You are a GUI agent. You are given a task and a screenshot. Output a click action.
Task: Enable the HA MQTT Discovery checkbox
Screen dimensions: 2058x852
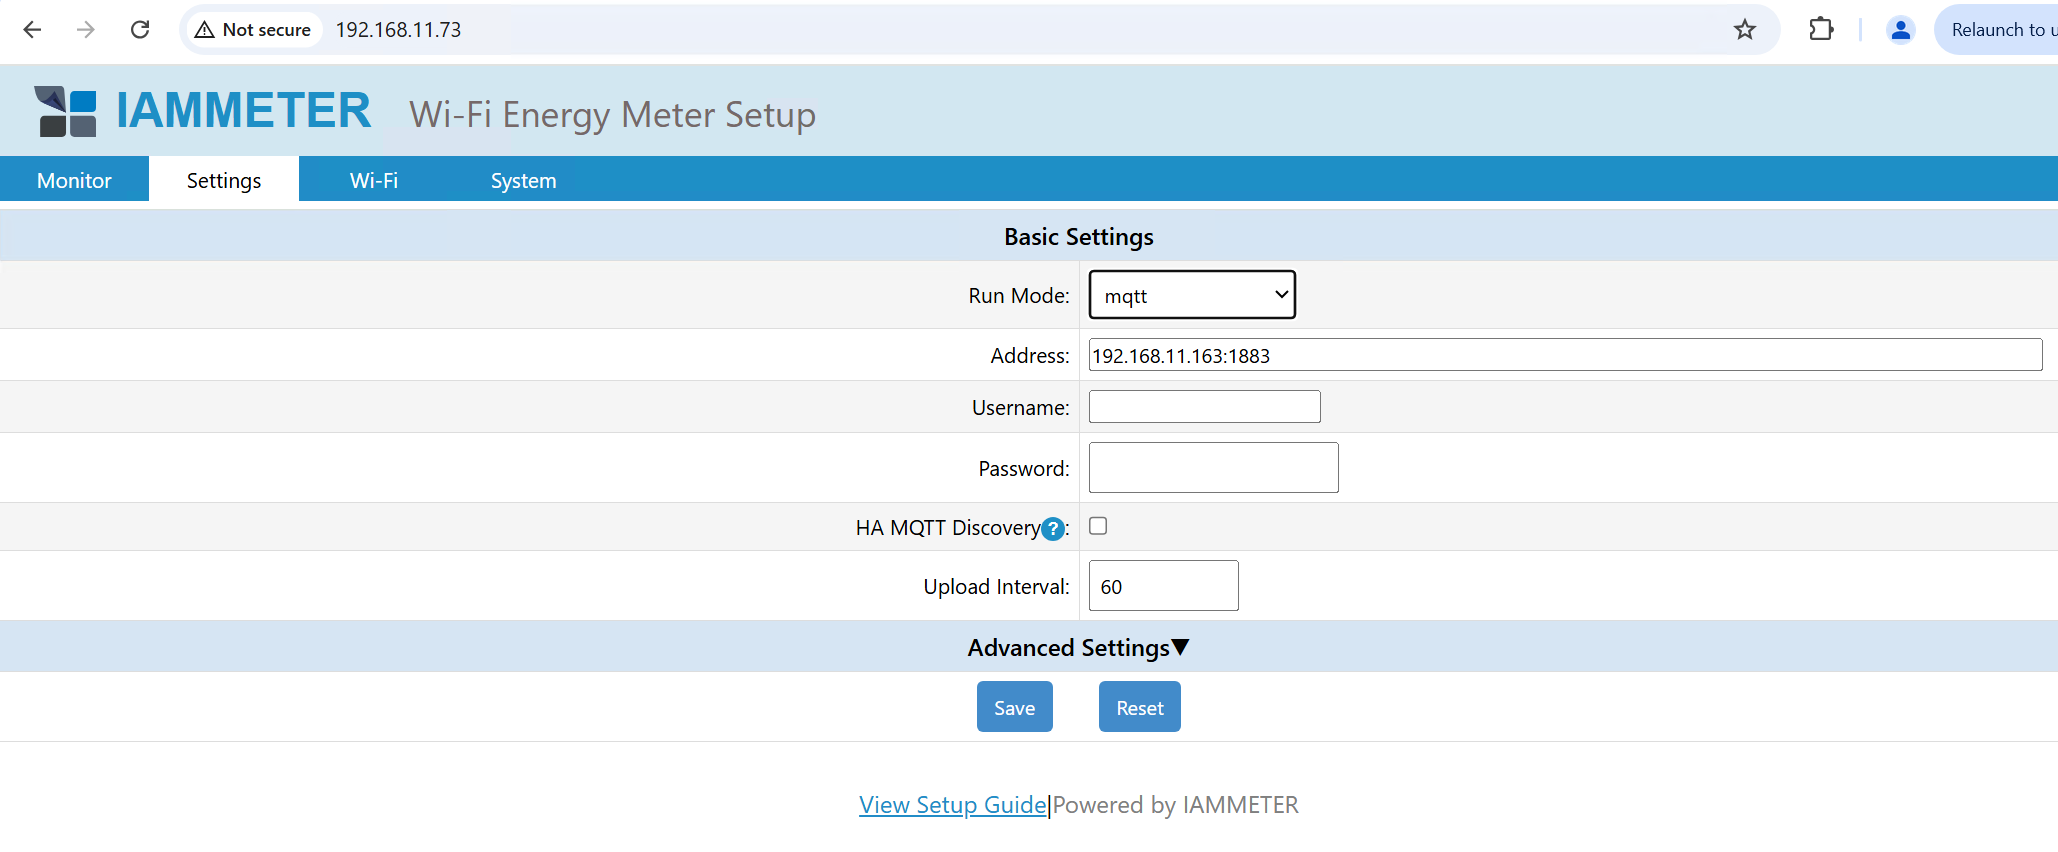pyautogui.click(x=1098, y=526)
